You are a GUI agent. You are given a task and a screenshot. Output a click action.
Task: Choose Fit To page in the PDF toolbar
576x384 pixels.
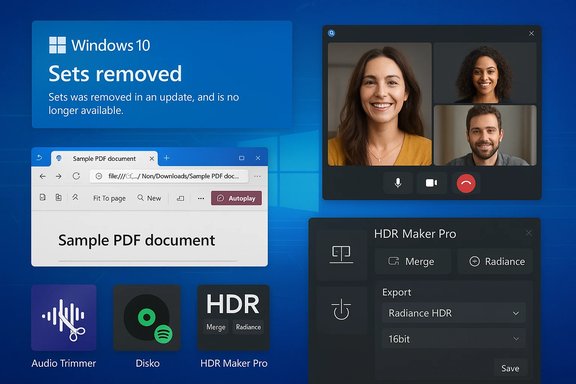click(x=109, y=198)
